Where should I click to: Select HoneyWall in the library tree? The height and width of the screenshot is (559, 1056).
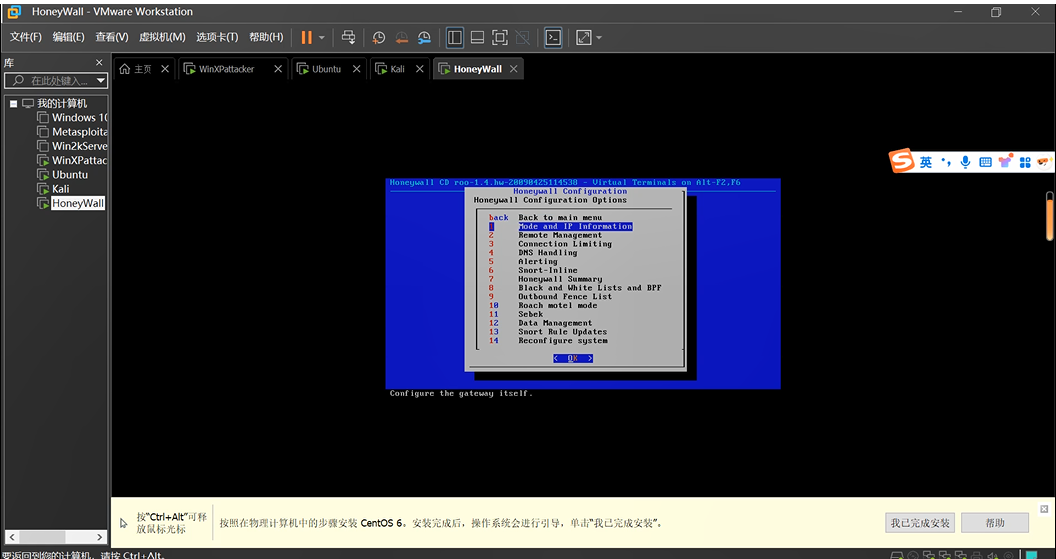pyautogui.click(x=71, y=203)
